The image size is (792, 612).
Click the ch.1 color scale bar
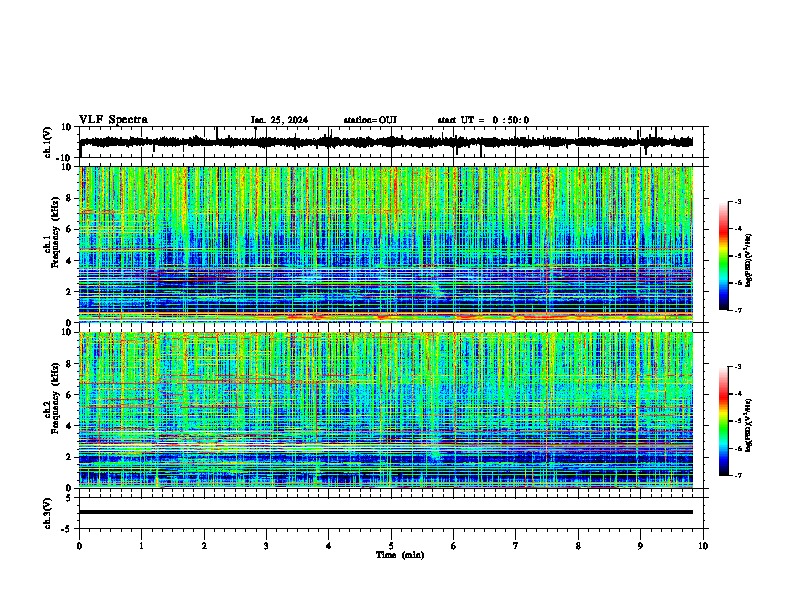point(723,256)
